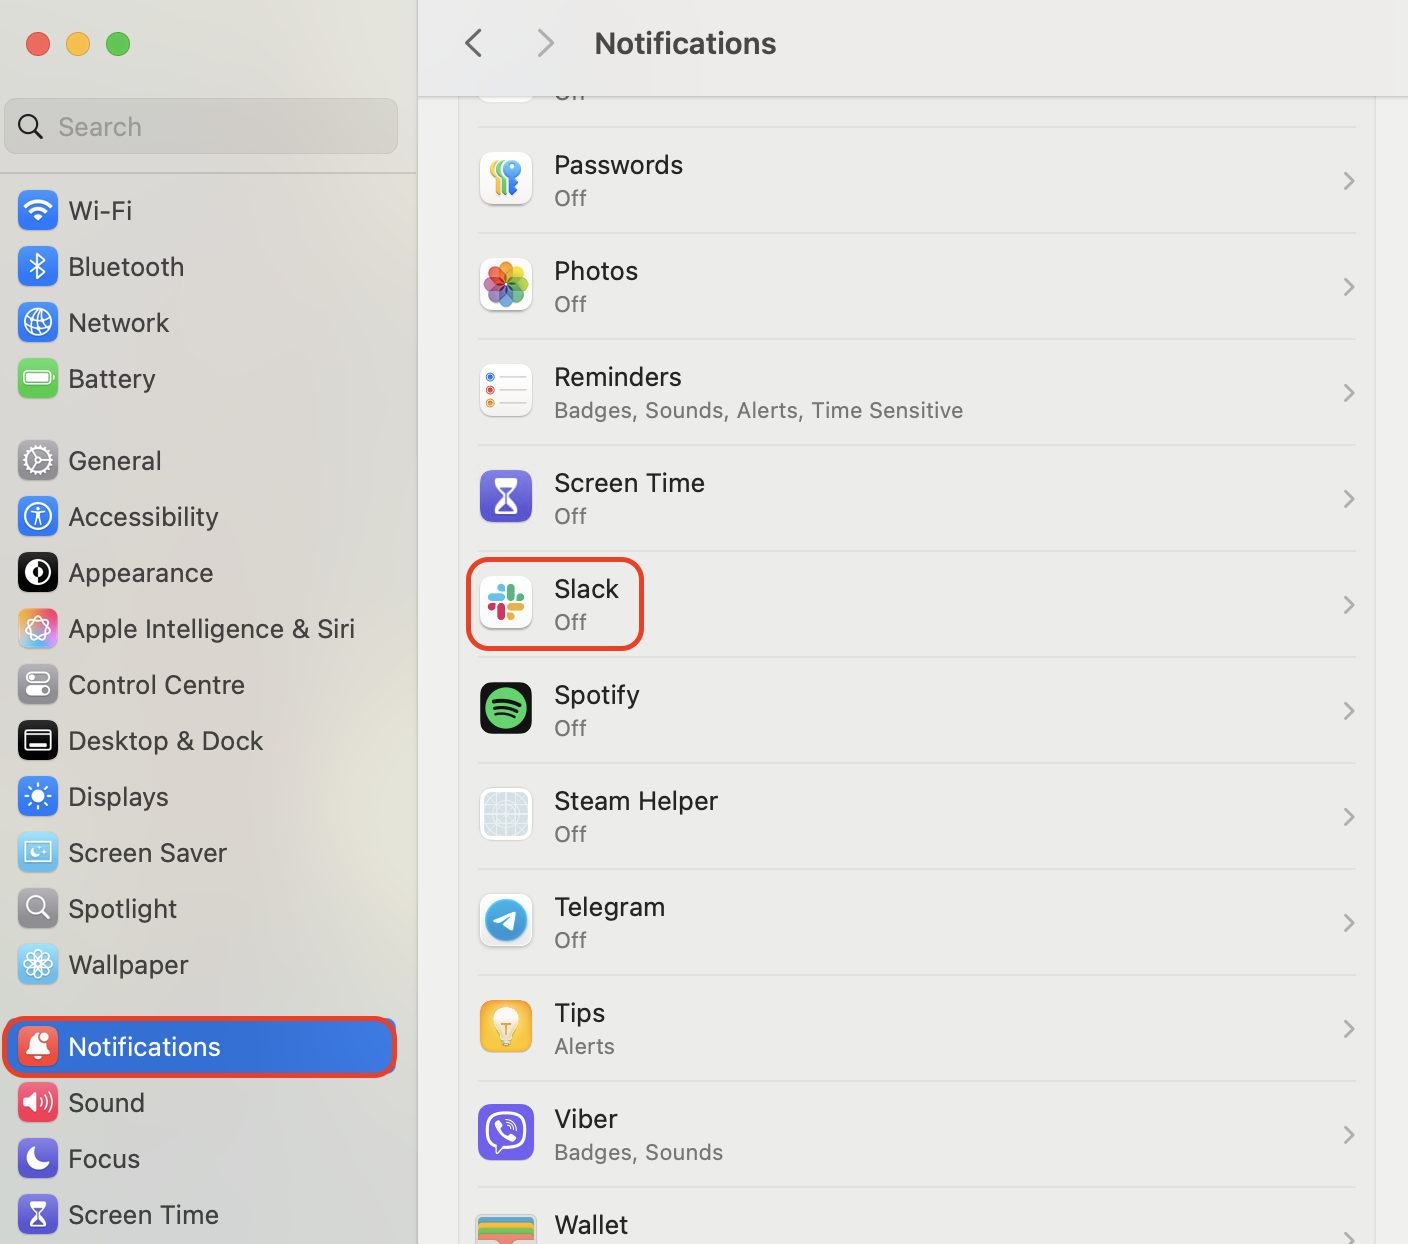Click the Wi-Fi icon in sidebar
This screenshot has height=1244, width=1408.
[x=38, y=211]
